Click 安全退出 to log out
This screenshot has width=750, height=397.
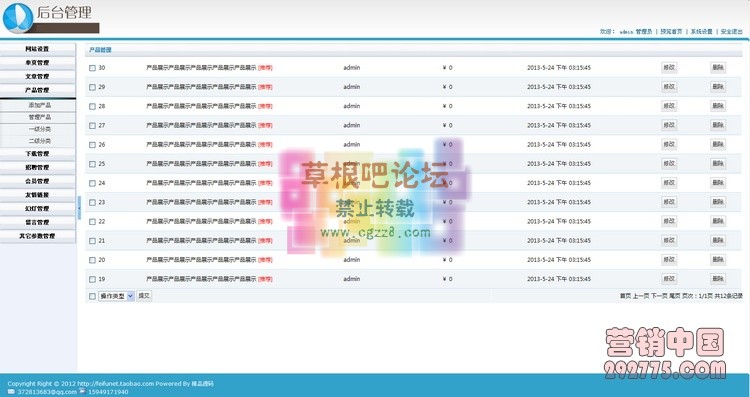click(x=731, y=32)
